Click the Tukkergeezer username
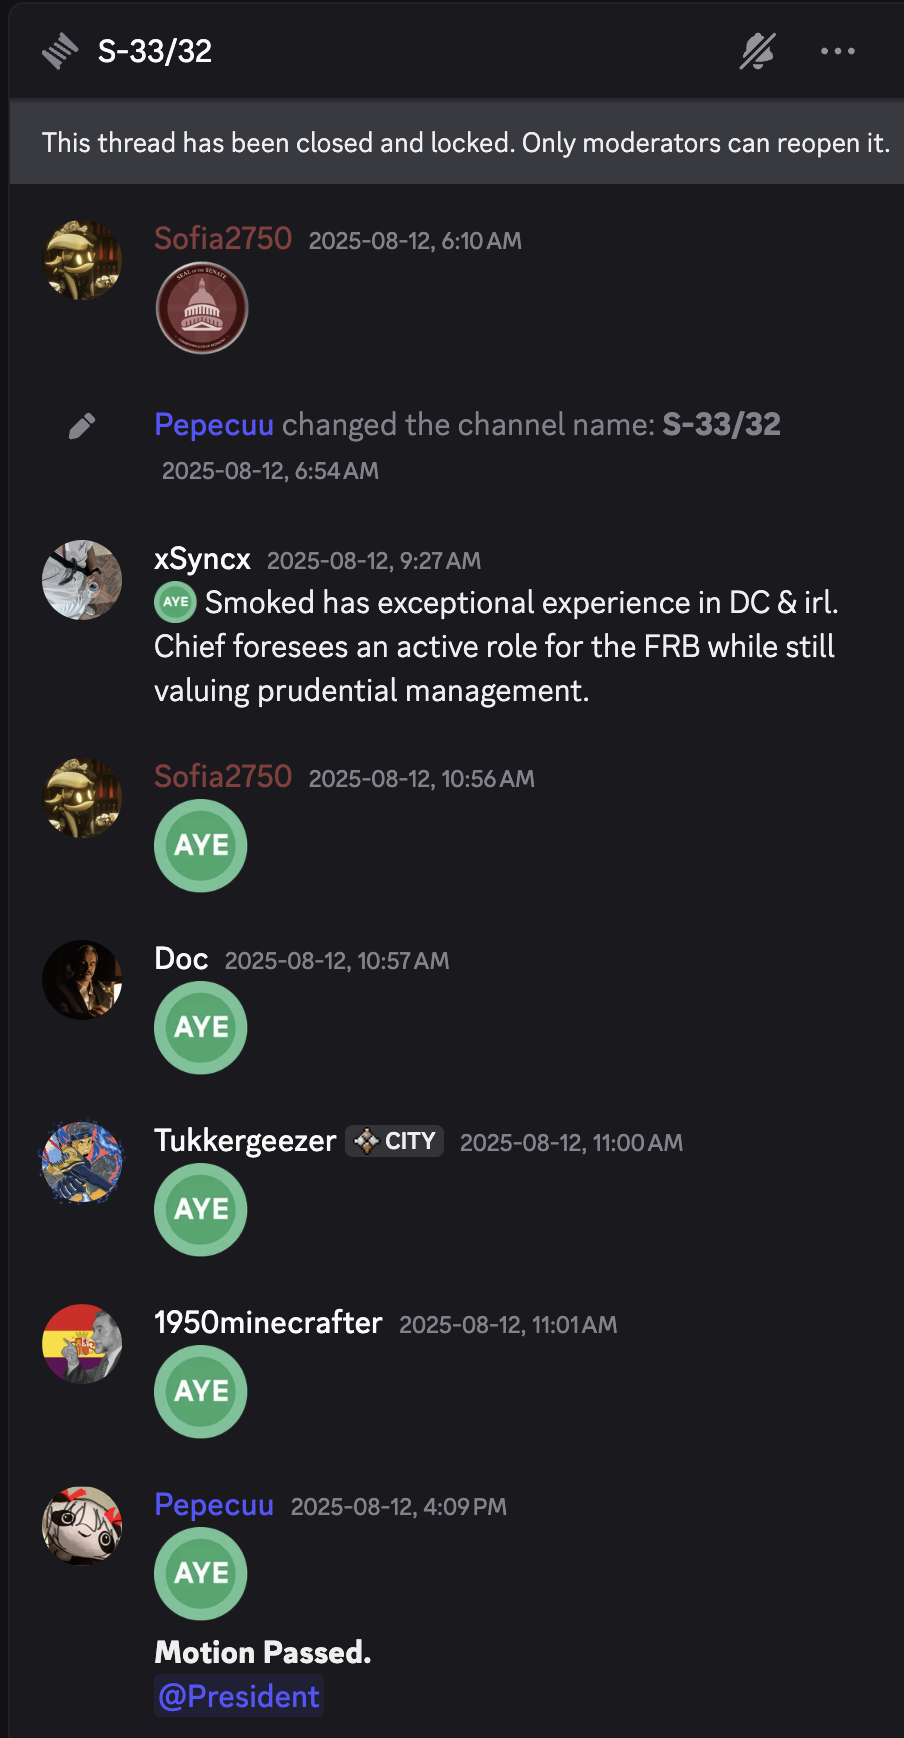The width and height of the screenshot is (904, 1738). pyautogui.click(x=245, y=1141)
